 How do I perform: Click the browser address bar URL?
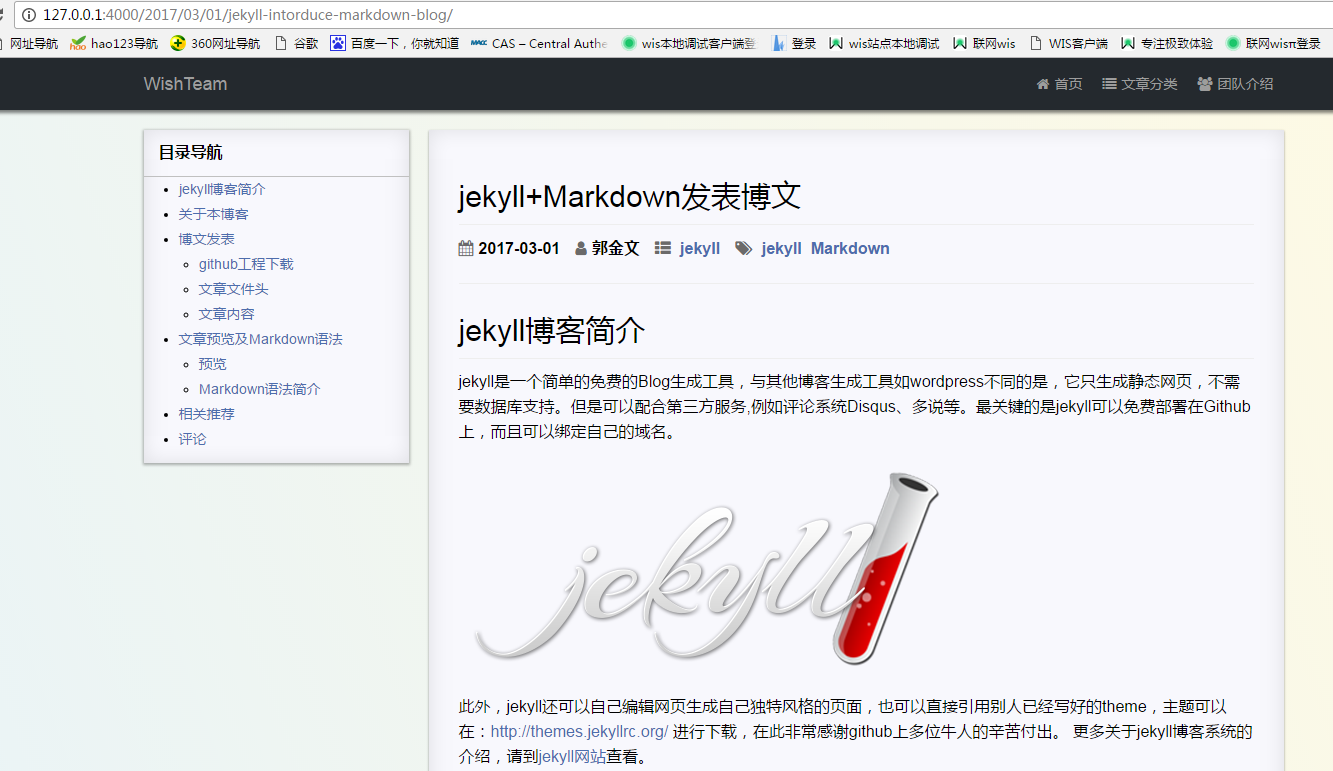point(248,15)
